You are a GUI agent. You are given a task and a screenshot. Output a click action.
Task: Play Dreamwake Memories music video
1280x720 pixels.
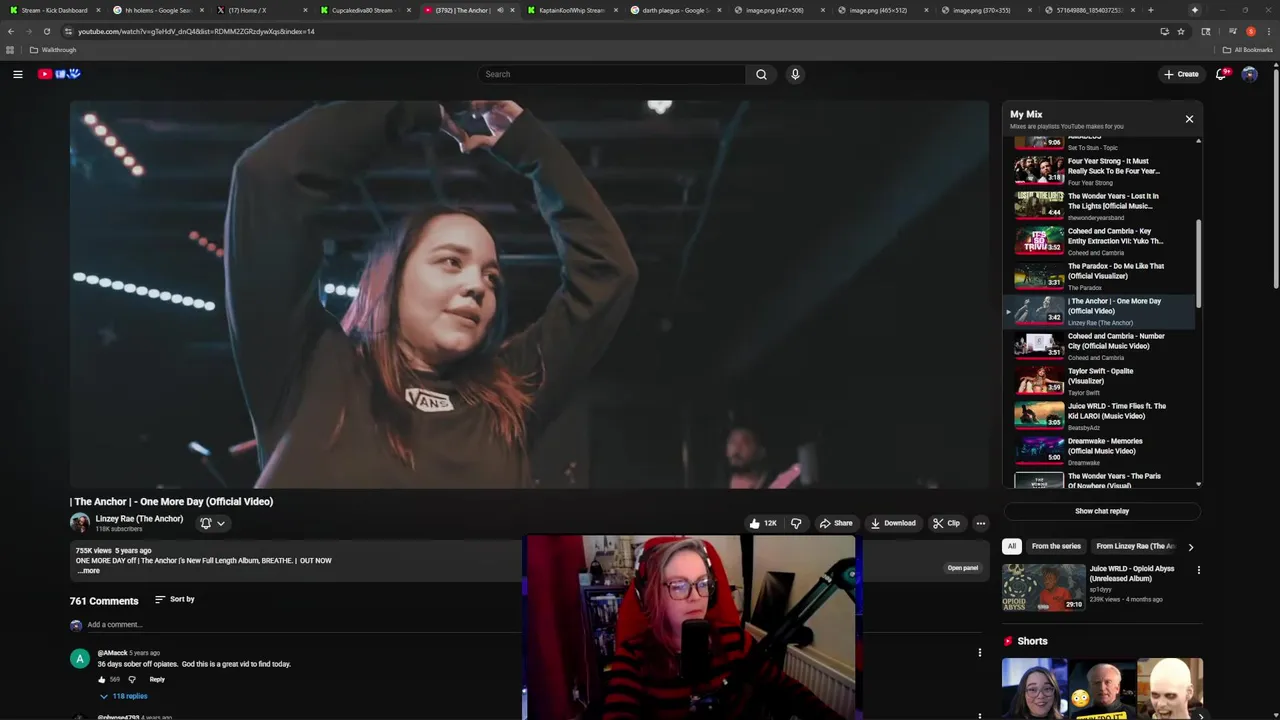coord(1098,451)
